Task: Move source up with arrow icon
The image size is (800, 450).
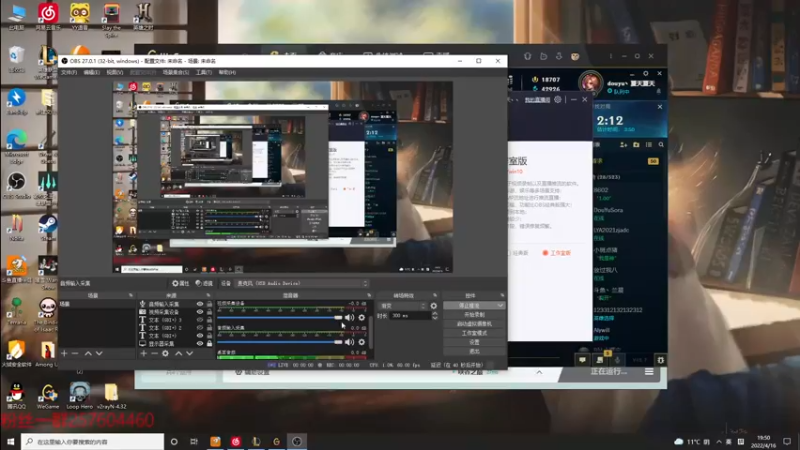Action: coord(179,353)
